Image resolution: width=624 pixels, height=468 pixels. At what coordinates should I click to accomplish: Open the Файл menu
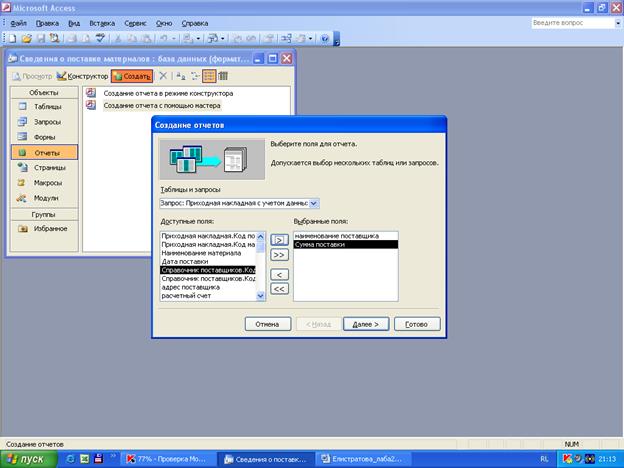click(18, 23)
